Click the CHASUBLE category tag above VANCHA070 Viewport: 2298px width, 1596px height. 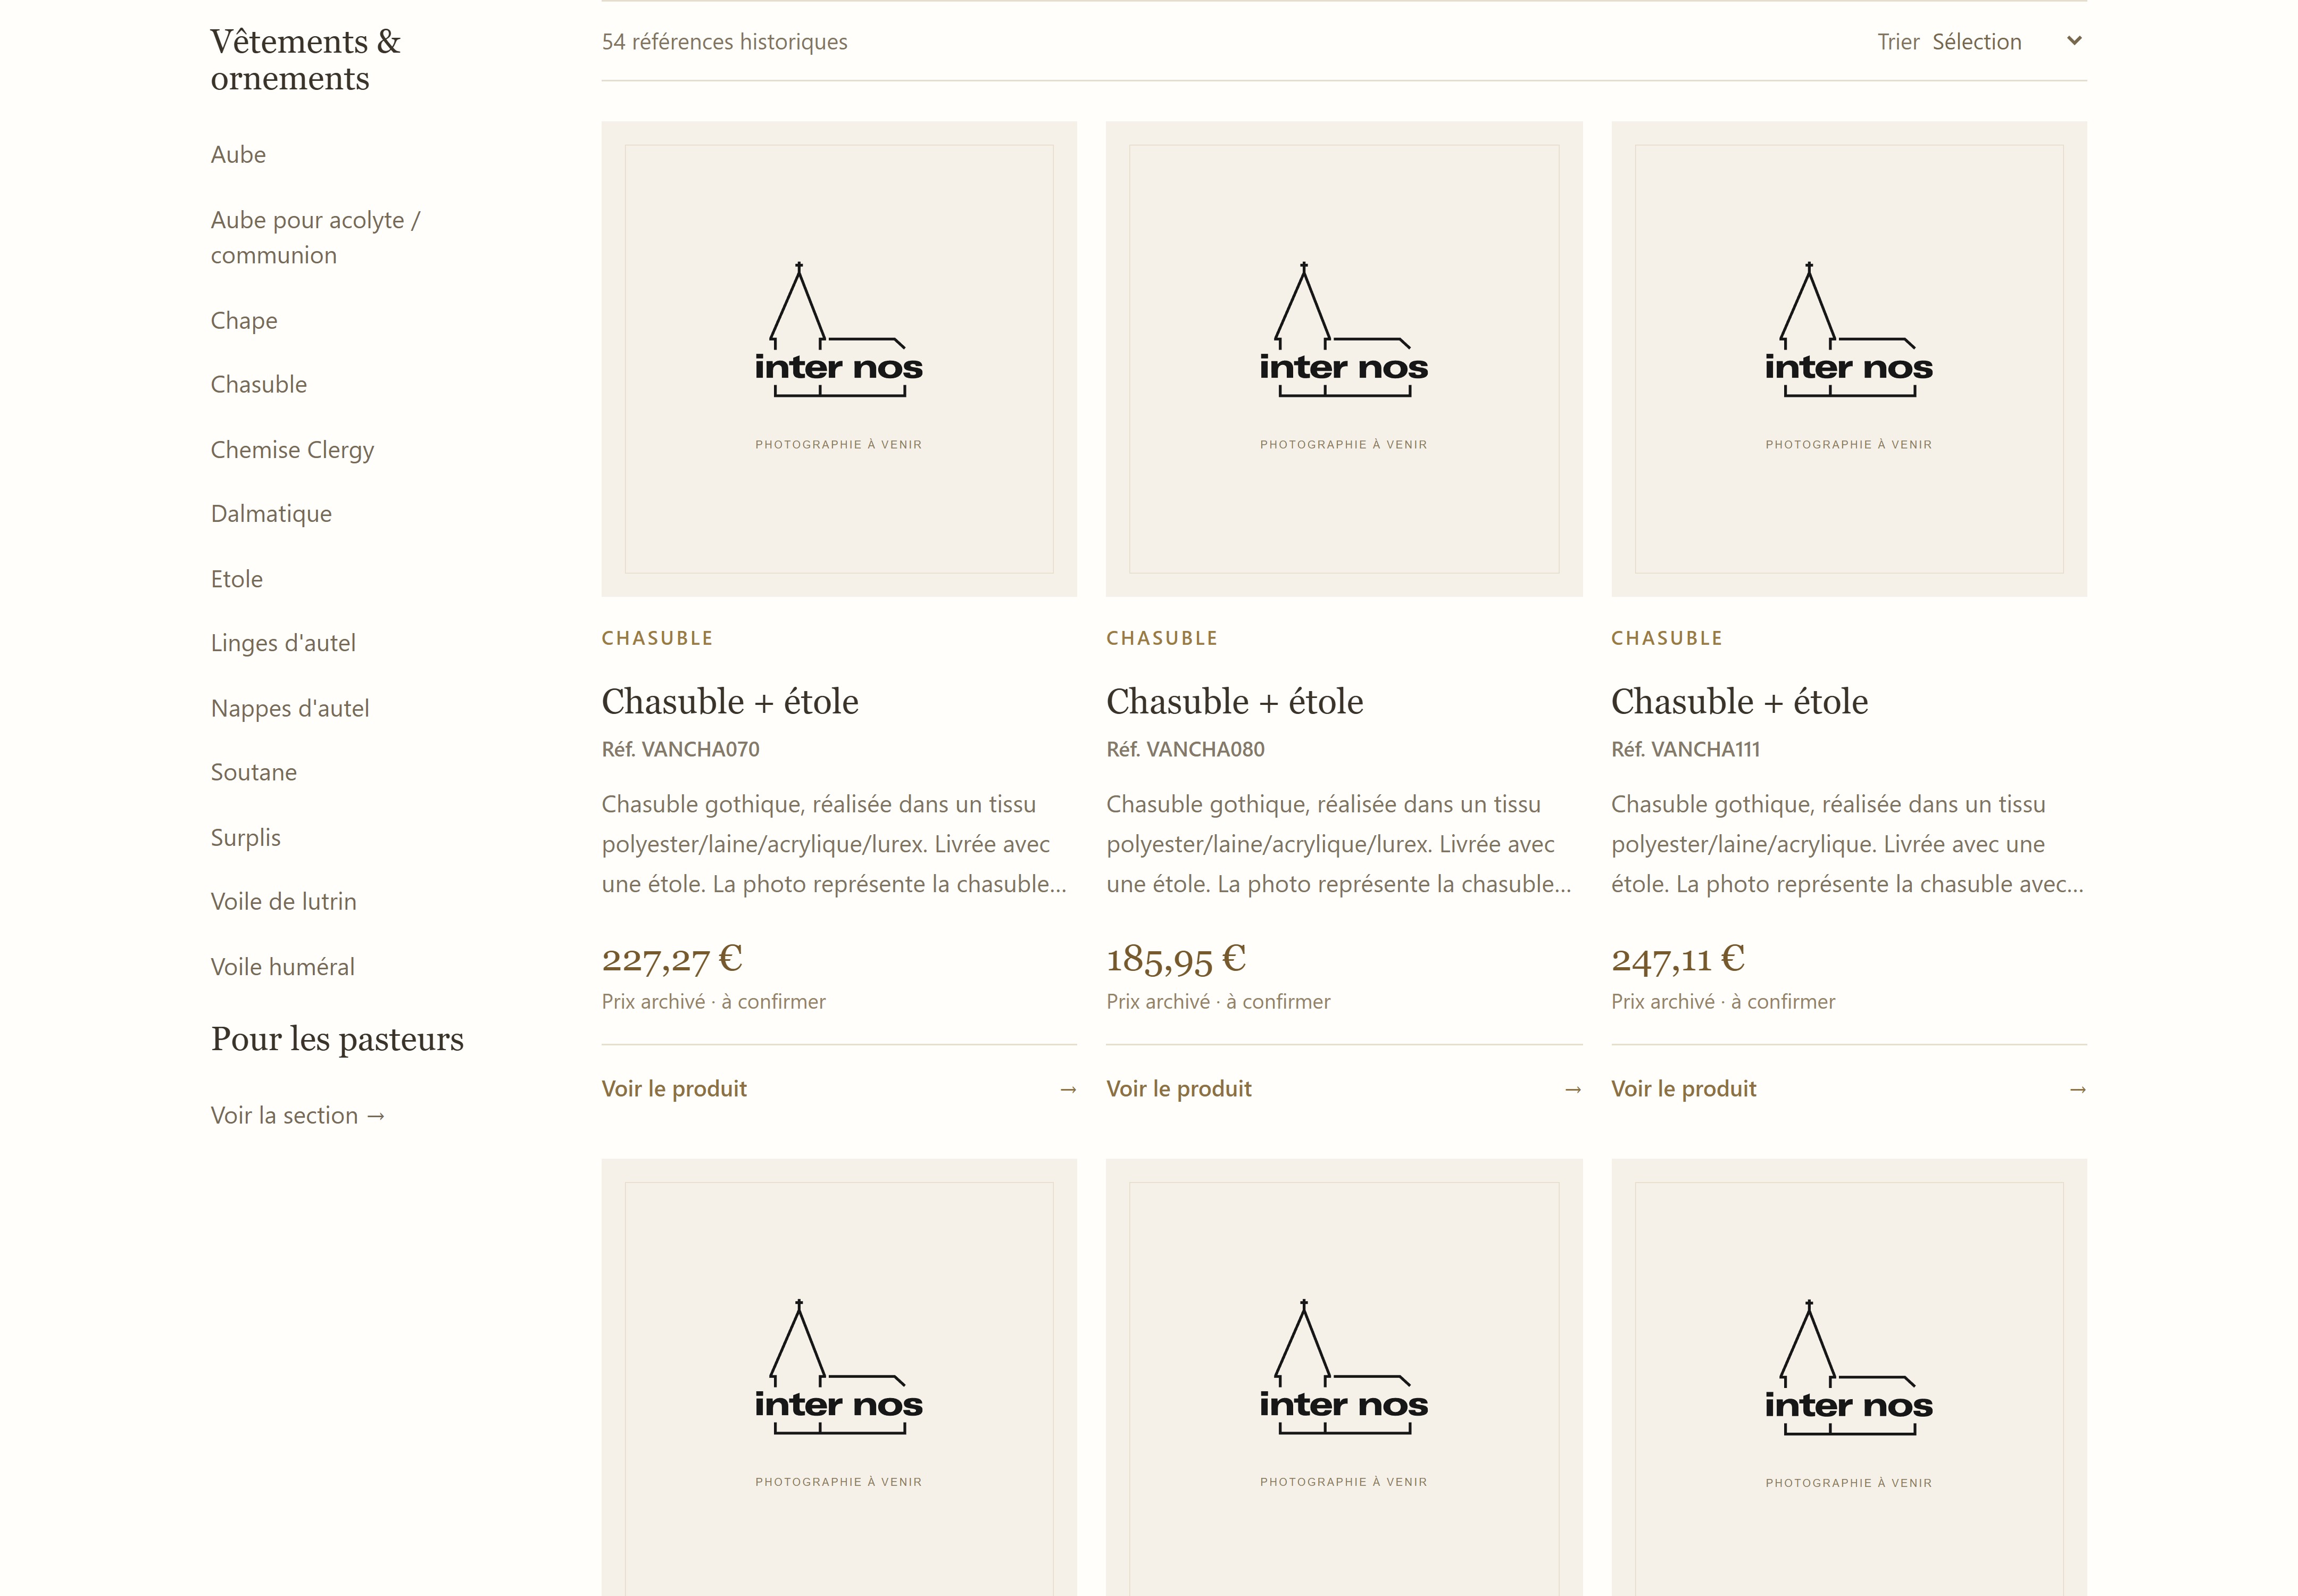657,638
